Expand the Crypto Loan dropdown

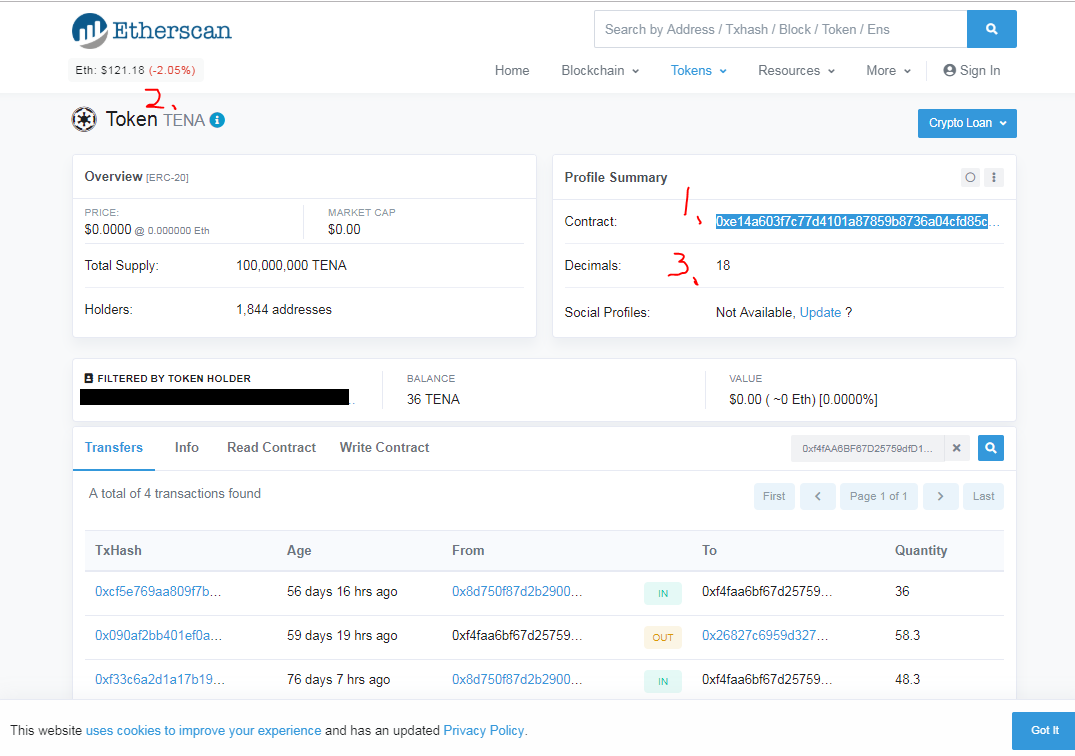coord(967,123)
